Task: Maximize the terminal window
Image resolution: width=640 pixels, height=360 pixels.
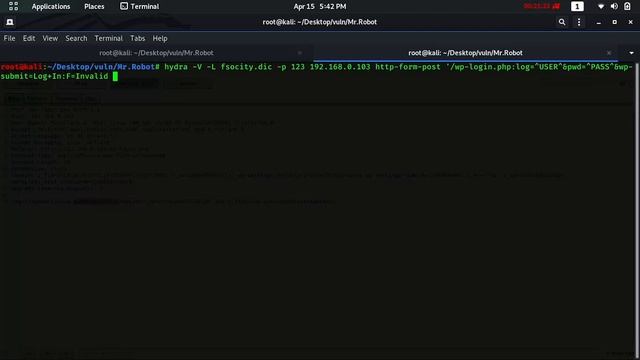Action: coord(615,22)
